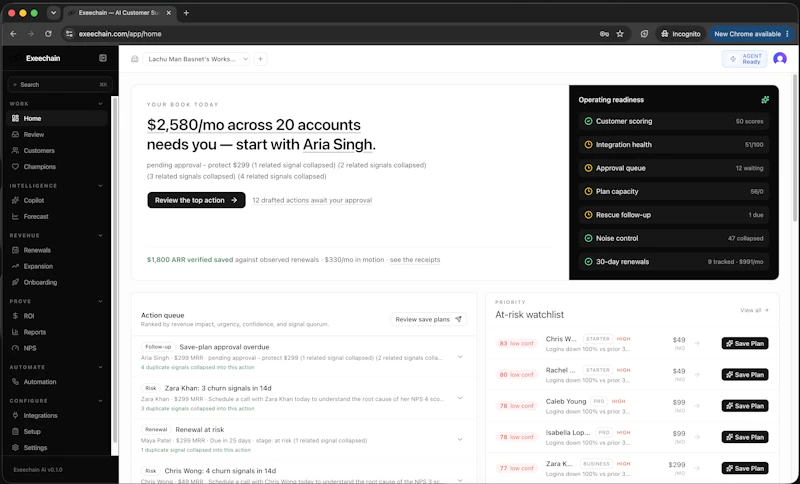This screenshot has width=800, height=484.
Task: Click the Approval queue status icon
Action: (588, 168)
